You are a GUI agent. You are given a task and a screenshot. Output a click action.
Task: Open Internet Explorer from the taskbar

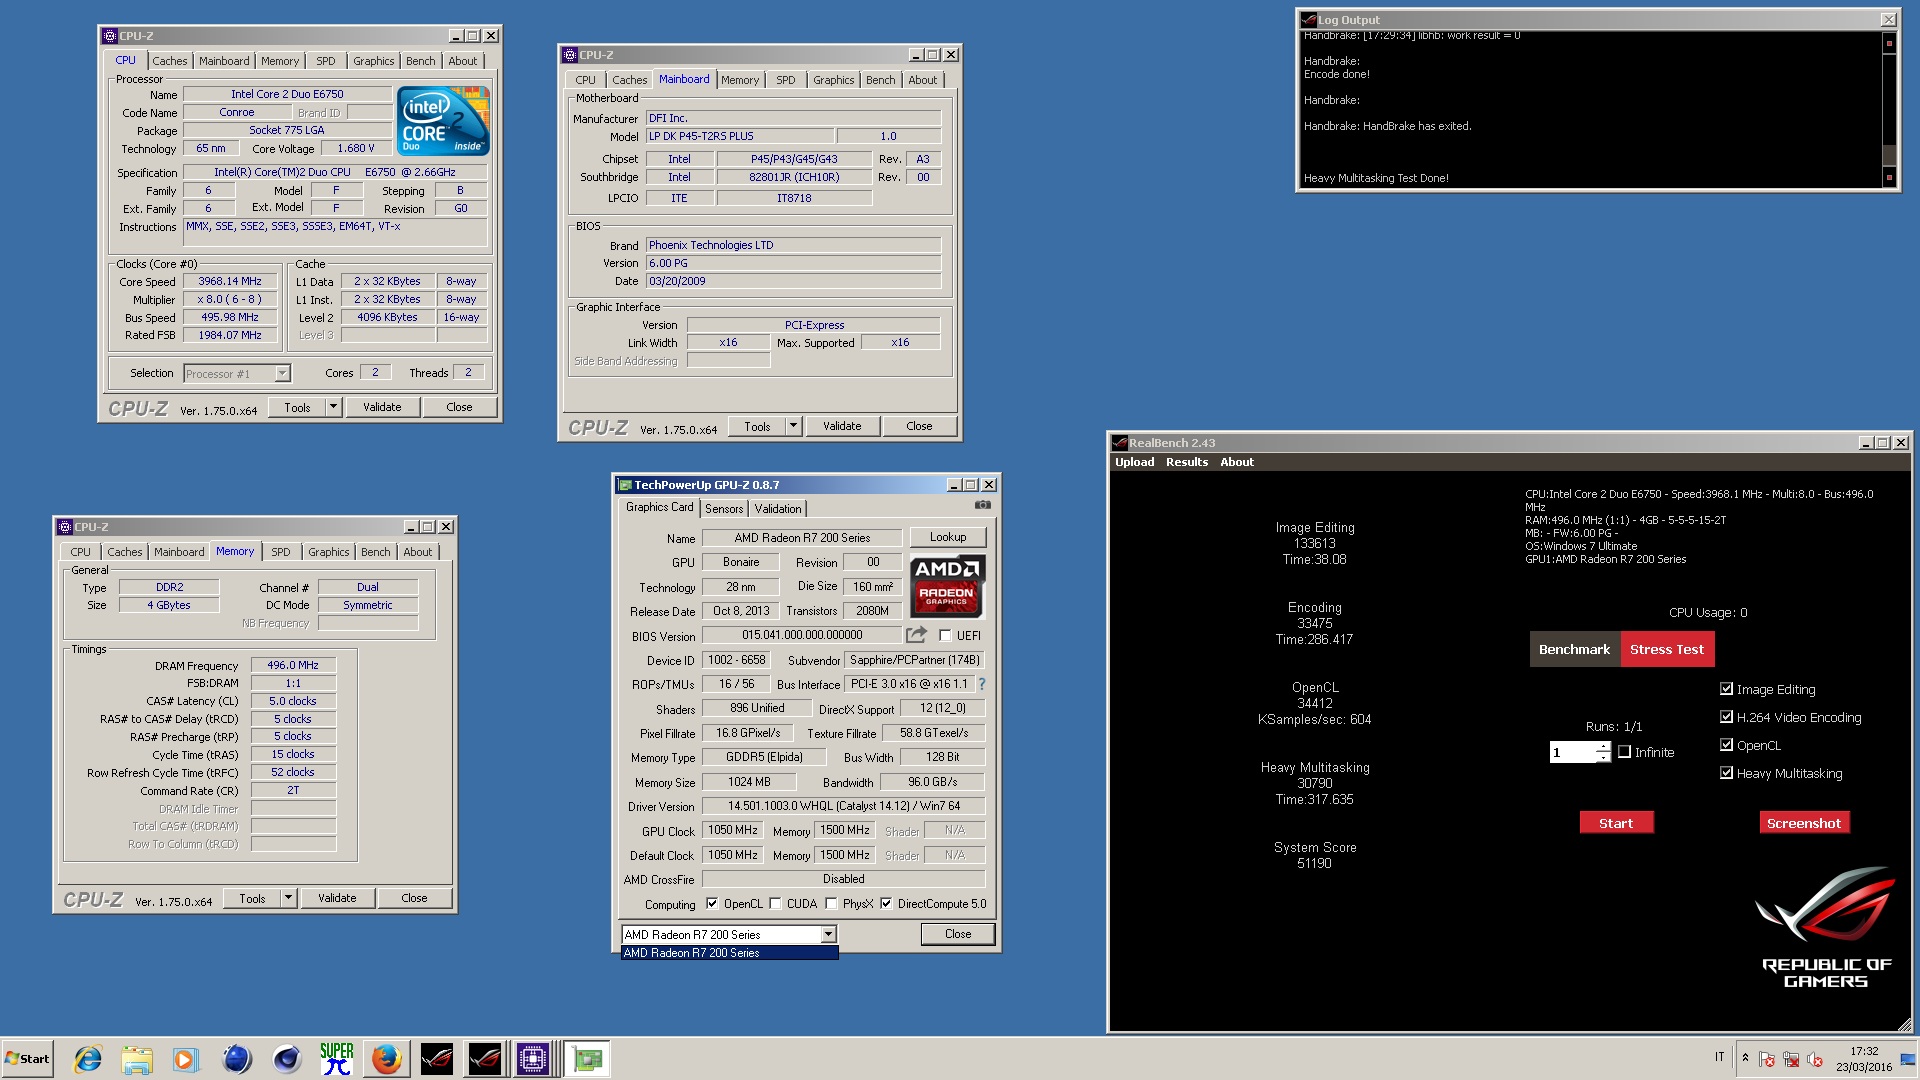pos(88,1059)
